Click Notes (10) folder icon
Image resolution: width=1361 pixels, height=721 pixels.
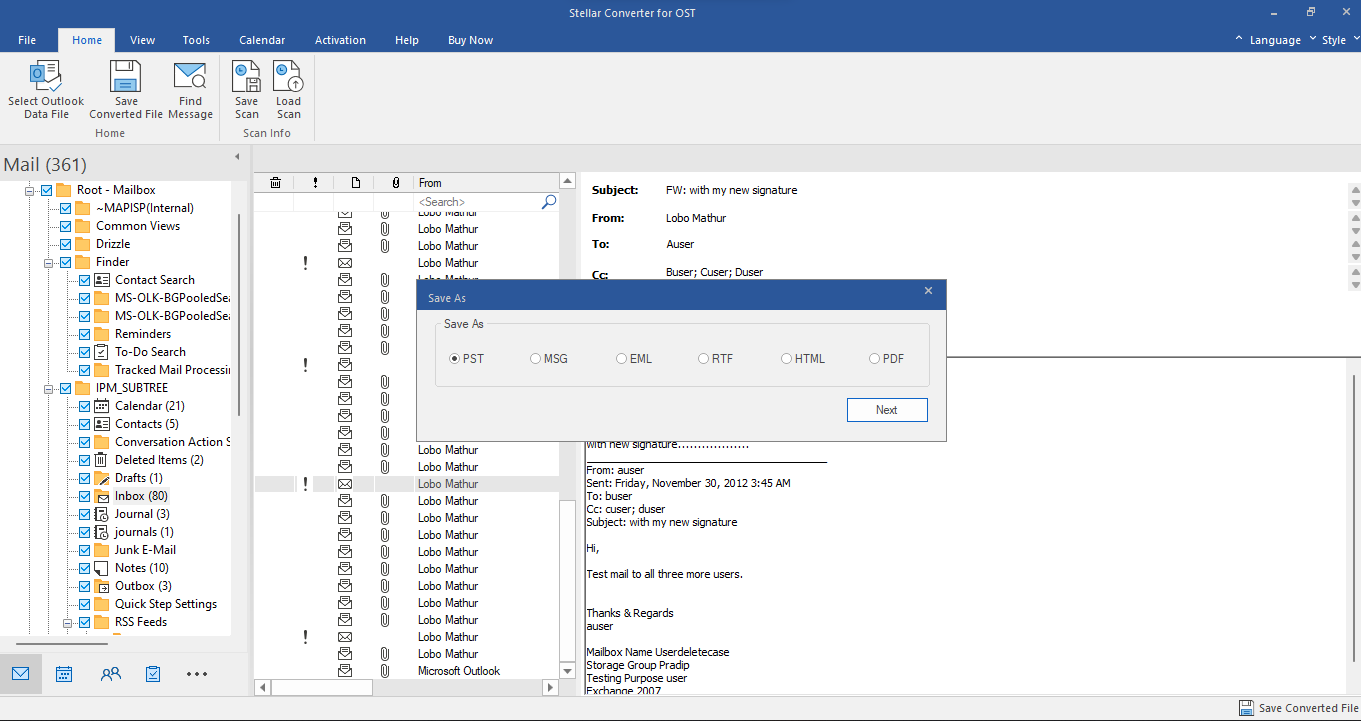(101, 568)
